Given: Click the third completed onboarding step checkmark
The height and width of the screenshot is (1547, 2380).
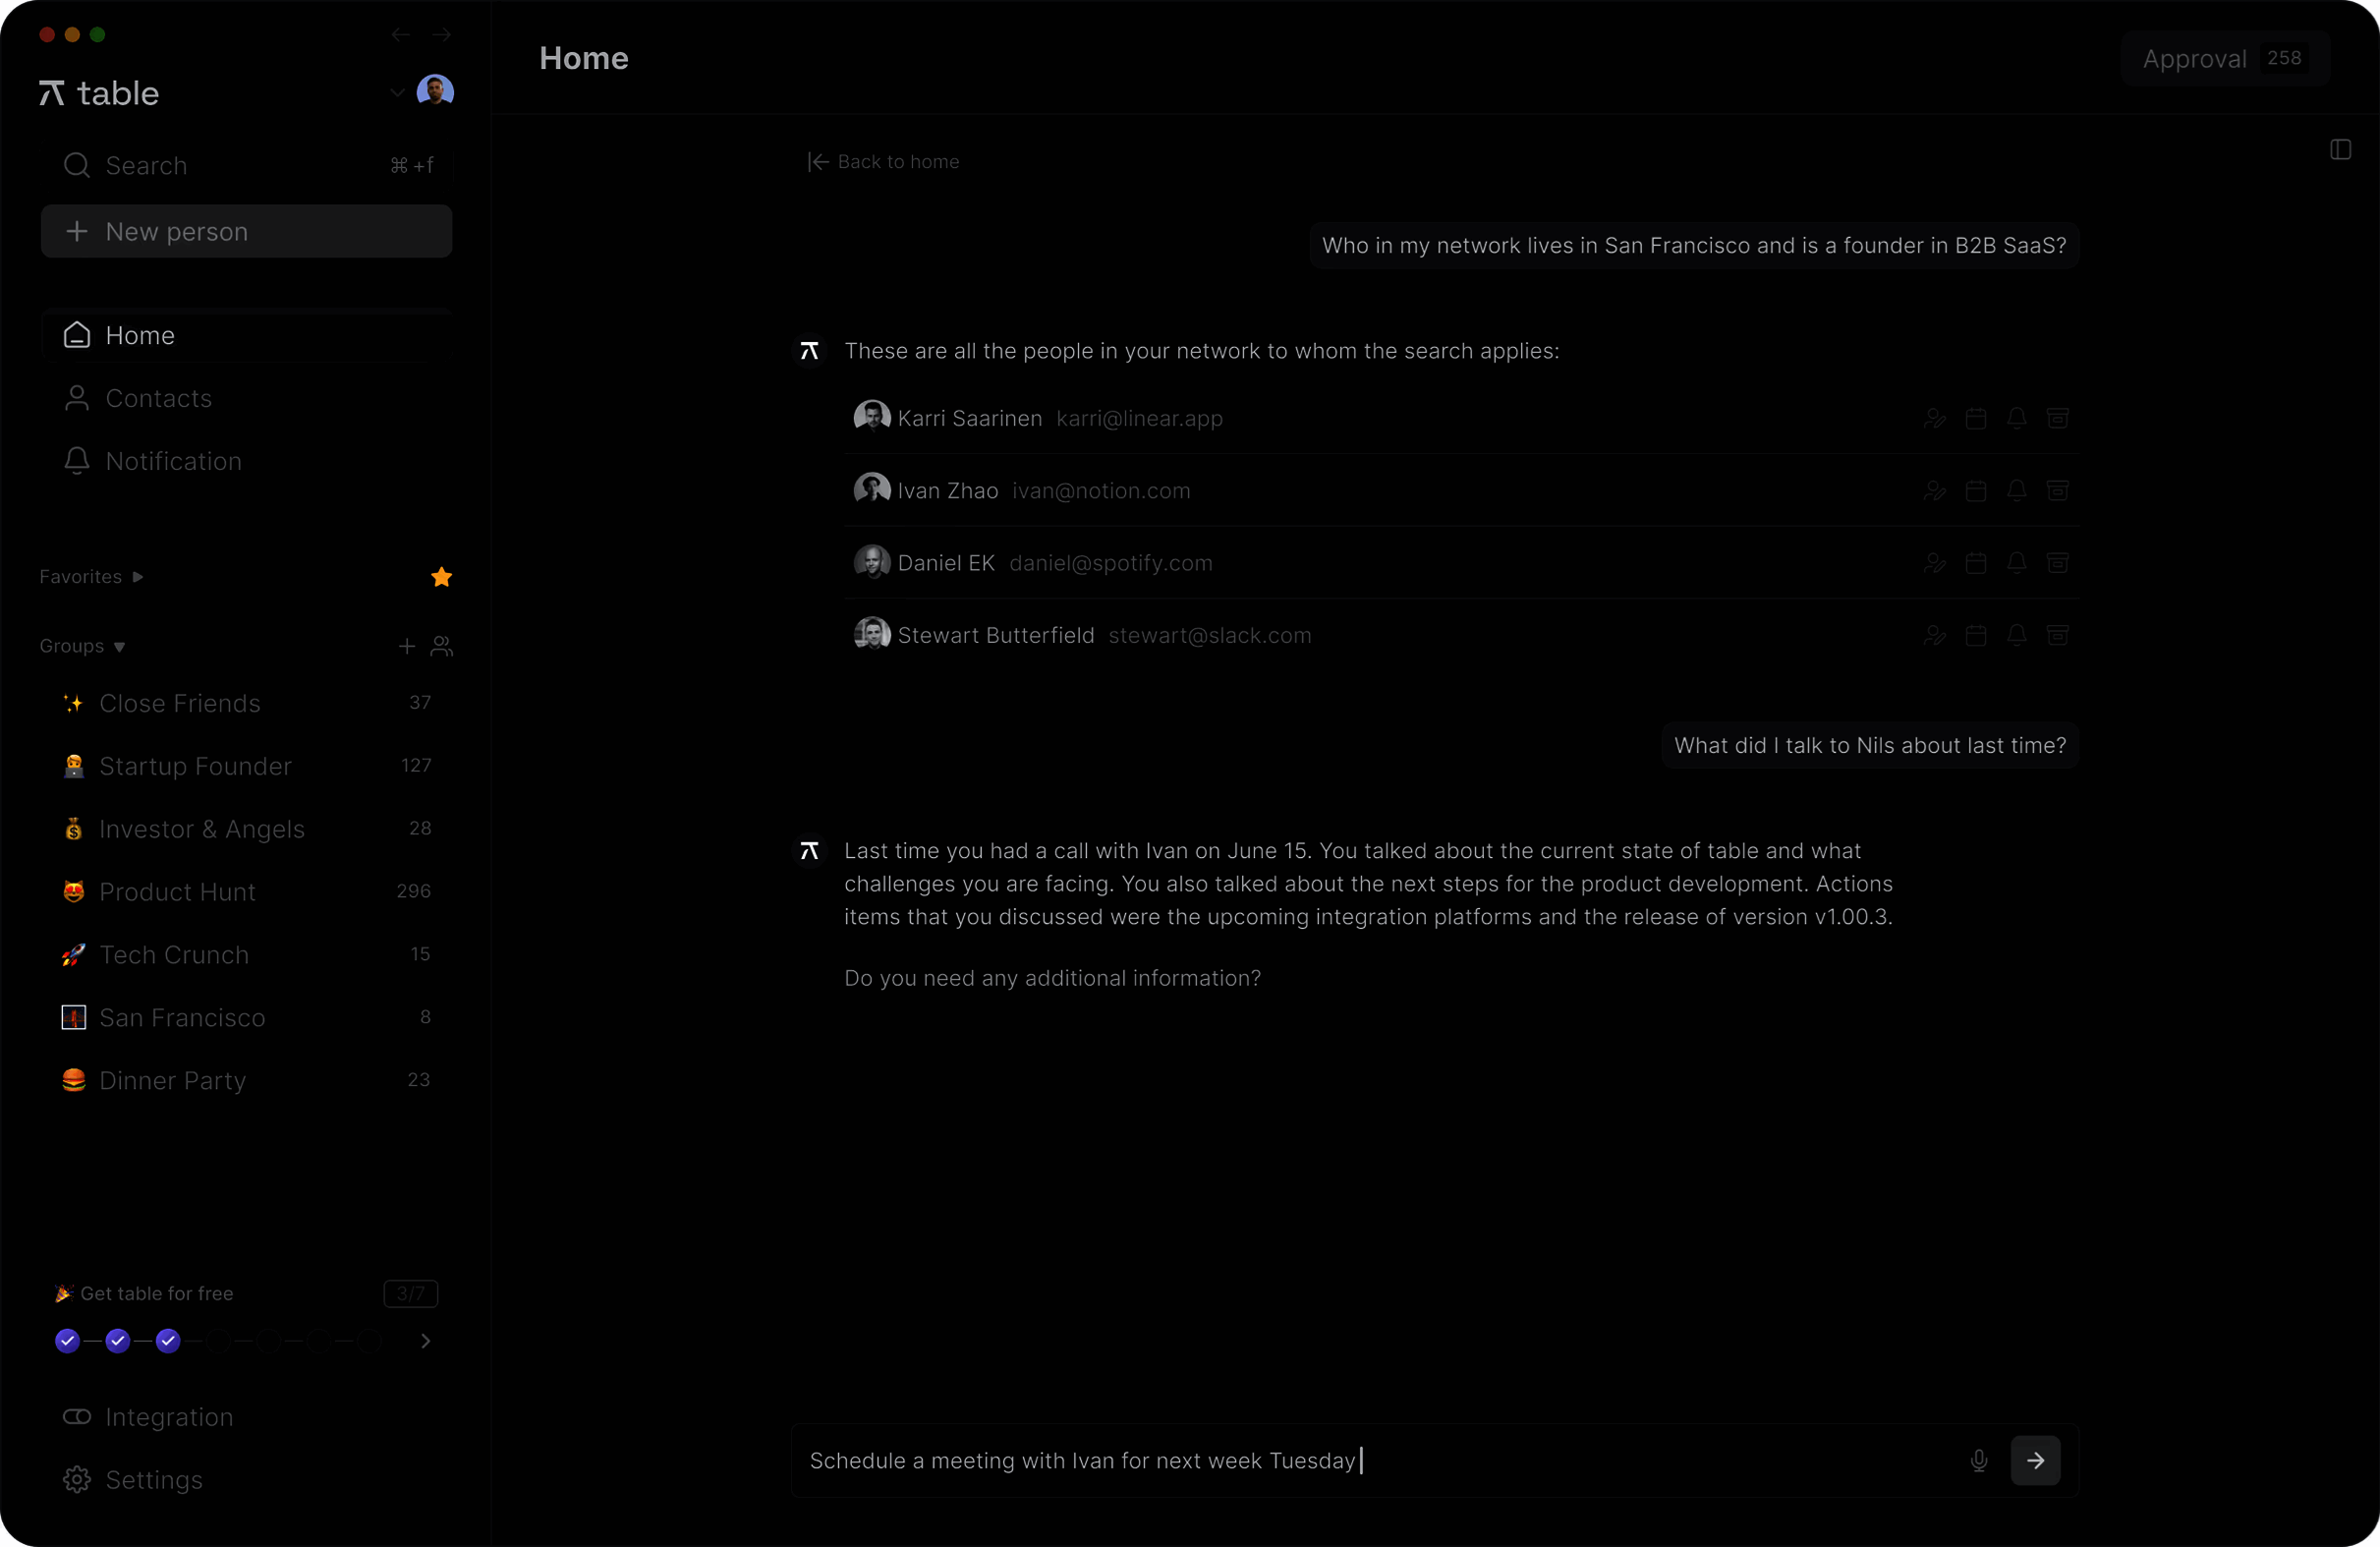Looking at the screenshot, I should click(168, 1340).
